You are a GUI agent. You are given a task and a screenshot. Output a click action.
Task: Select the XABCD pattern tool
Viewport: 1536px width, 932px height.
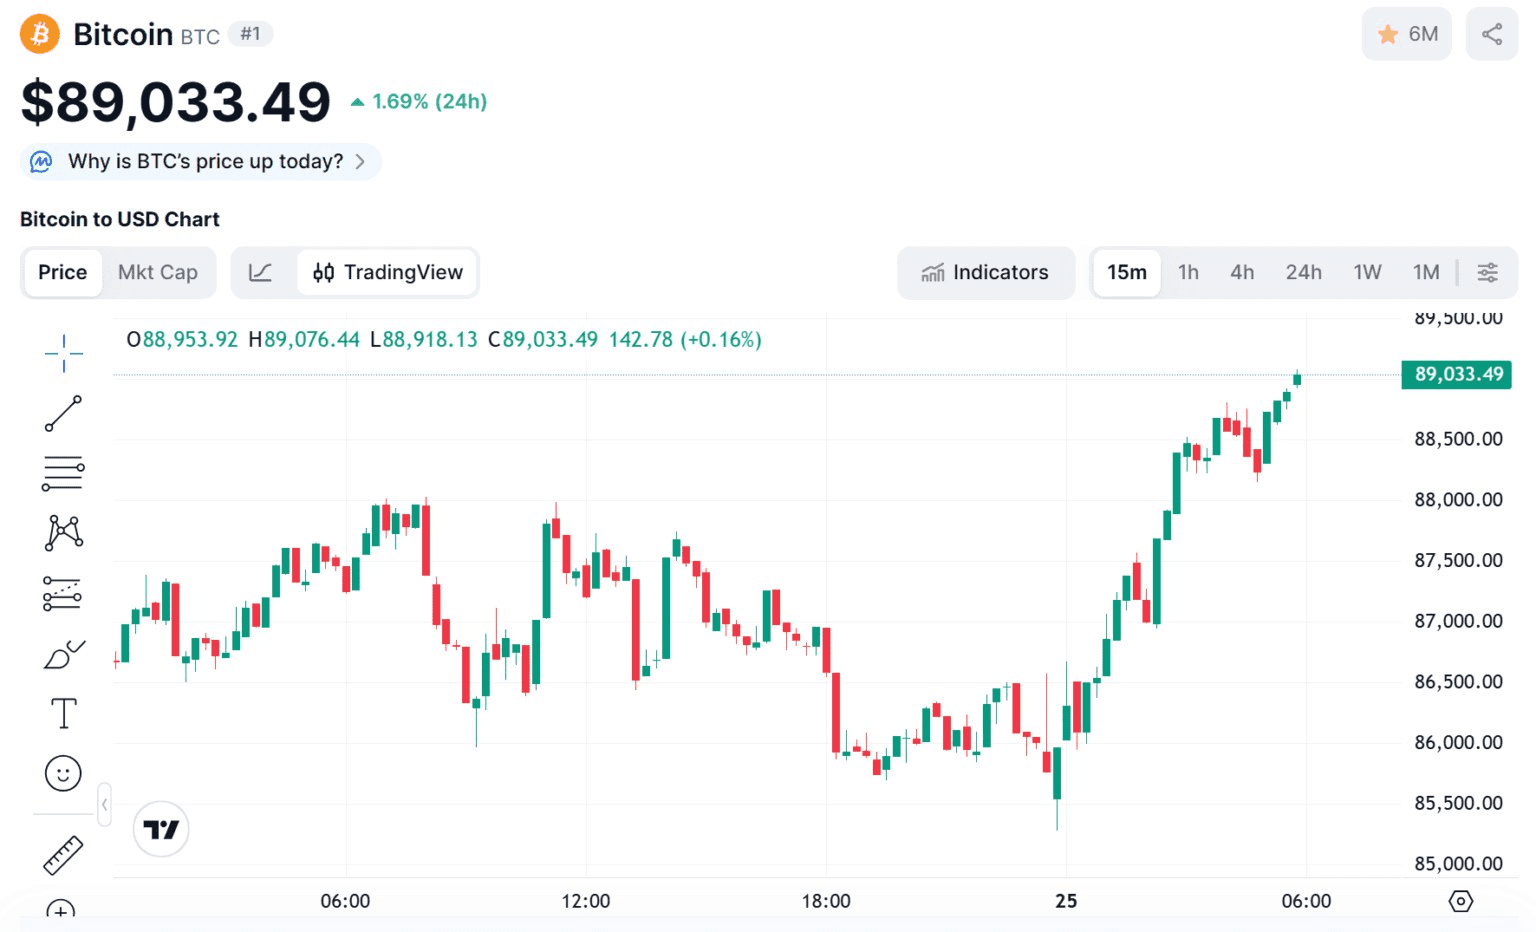[63, 533]
